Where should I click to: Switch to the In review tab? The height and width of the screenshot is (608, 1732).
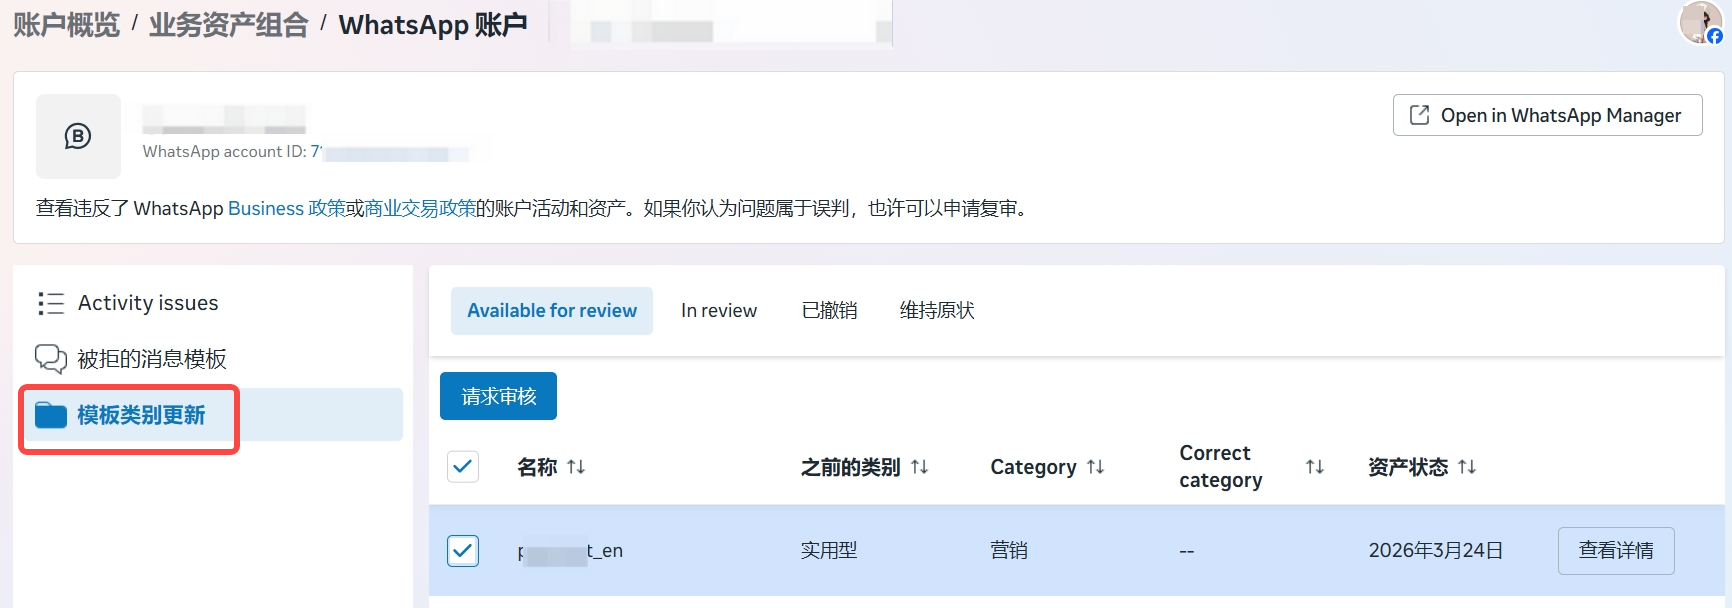point(718,311)
